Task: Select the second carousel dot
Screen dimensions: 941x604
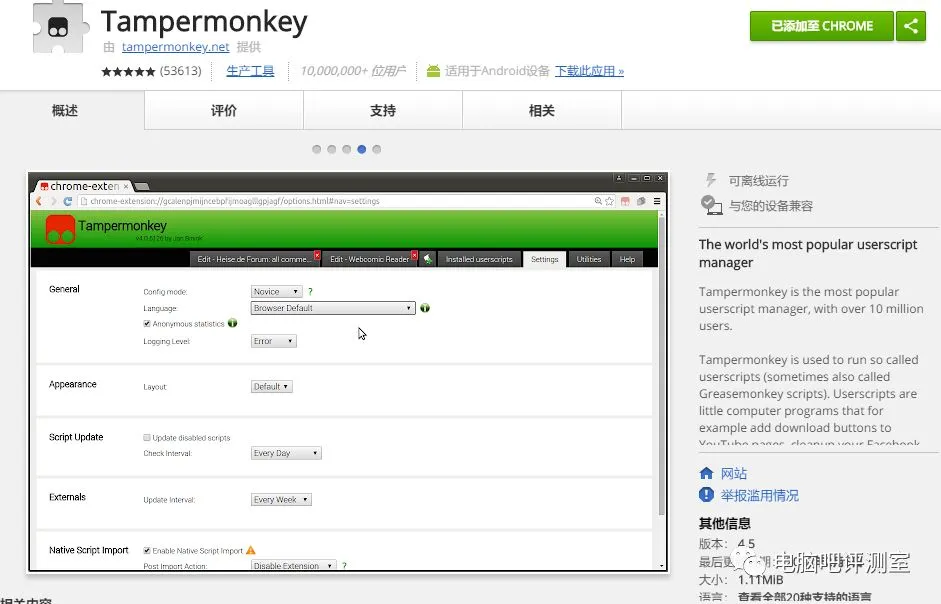Action: (331, 149)
